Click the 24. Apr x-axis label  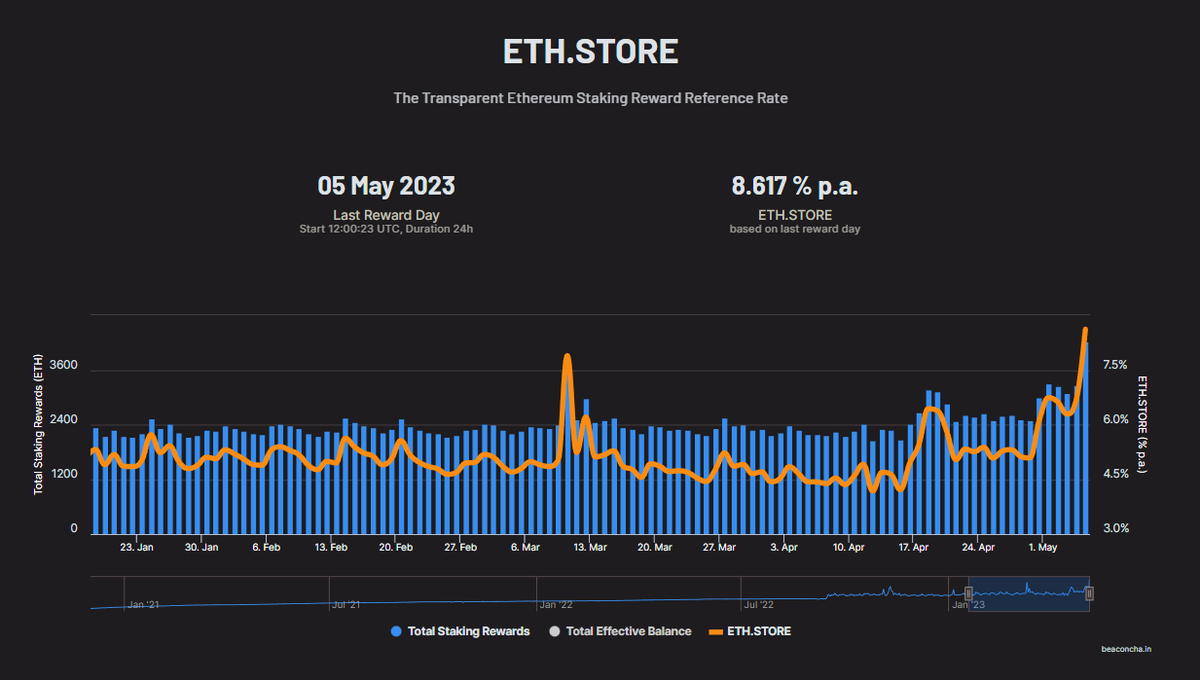click(979, 547)
